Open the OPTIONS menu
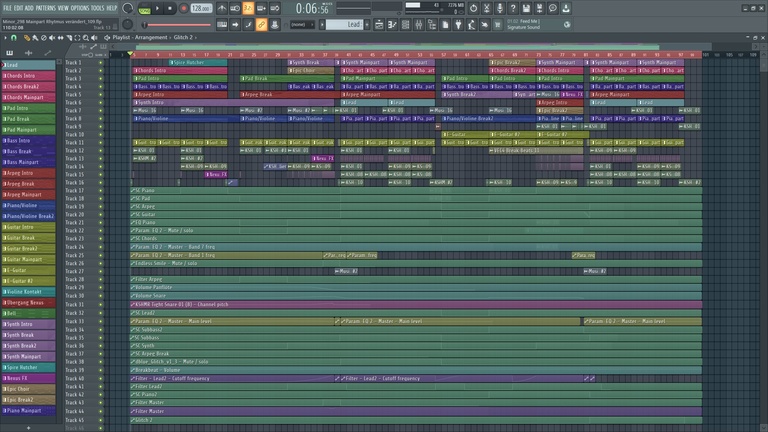Viewport: 768px width, 432px height. (80, 8)
